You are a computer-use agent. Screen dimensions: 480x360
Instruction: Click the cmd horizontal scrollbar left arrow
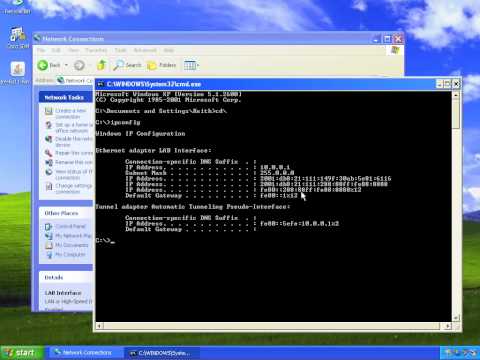pyautogui.click(x=99, y=326)
